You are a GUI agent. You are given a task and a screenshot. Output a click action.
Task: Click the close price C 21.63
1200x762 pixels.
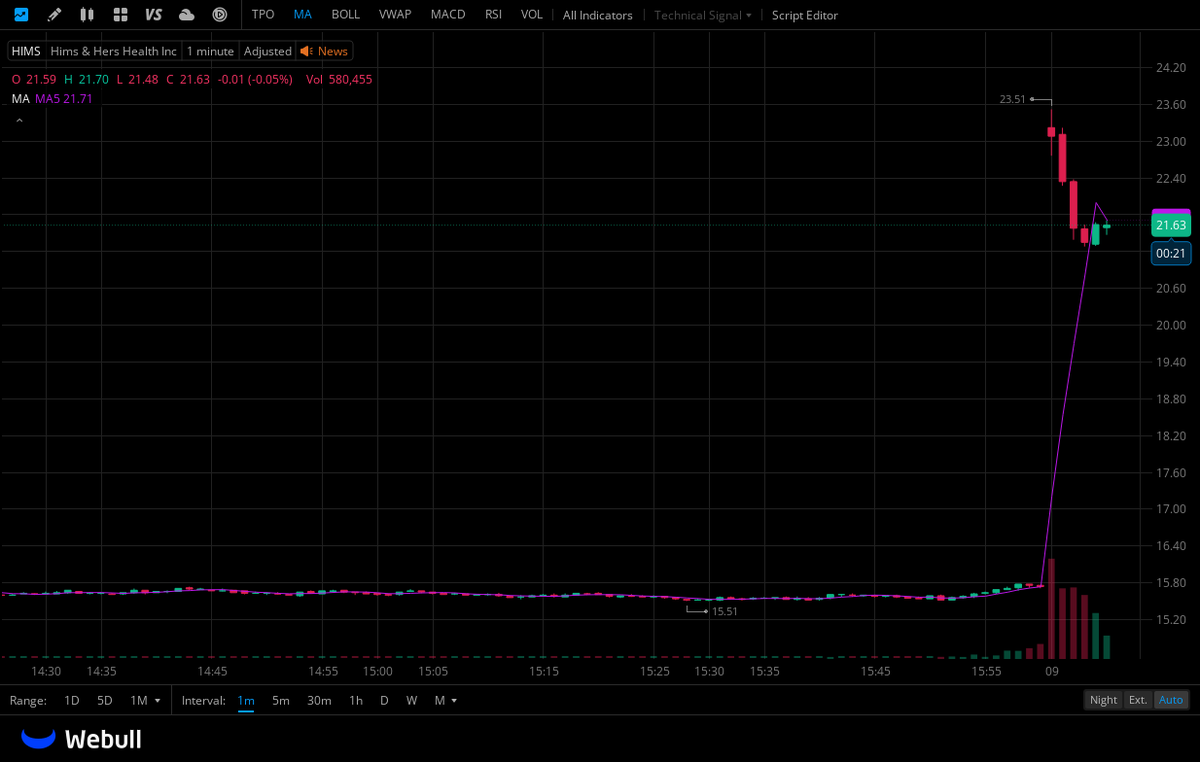click(x=188, y=79)
